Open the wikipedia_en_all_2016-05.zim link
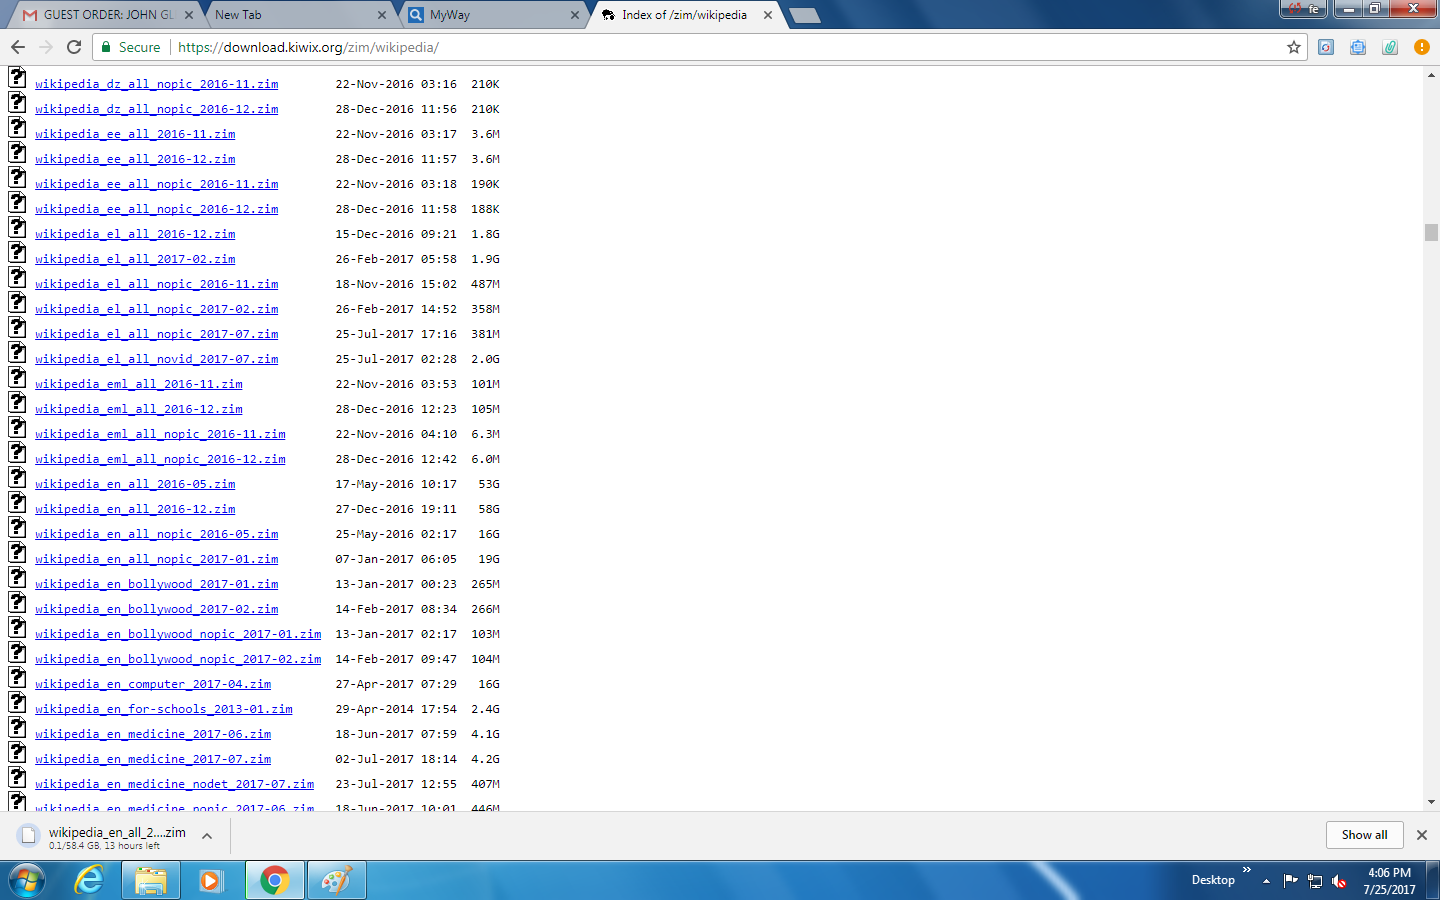The width and height of the screenshot is (1440, 900). click(135, 484)
